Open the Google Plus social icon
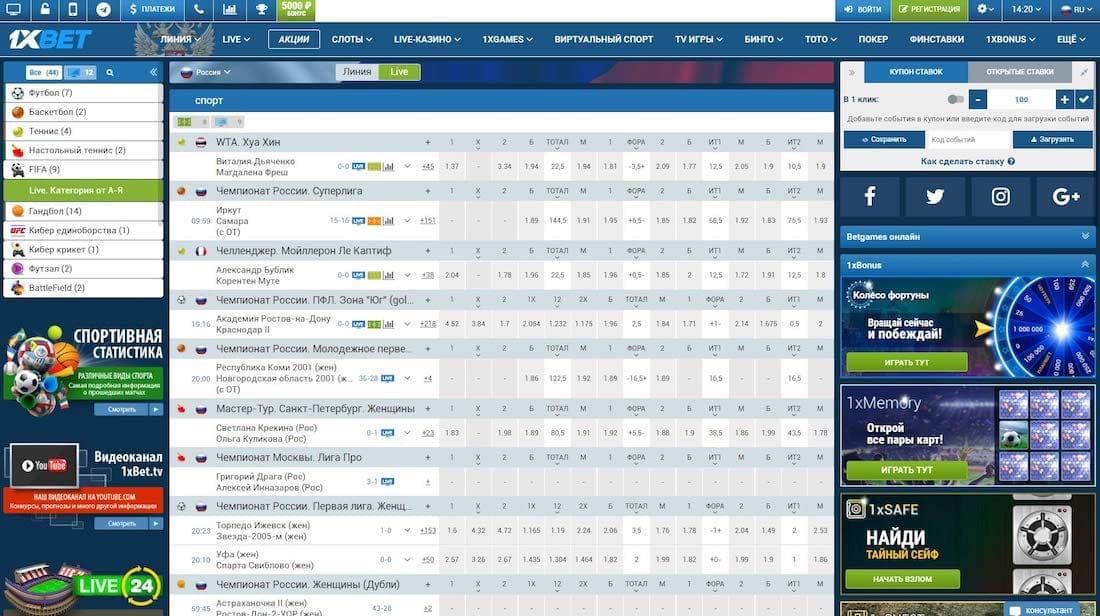This screenshot has width=1100, height=616. 1066,196
